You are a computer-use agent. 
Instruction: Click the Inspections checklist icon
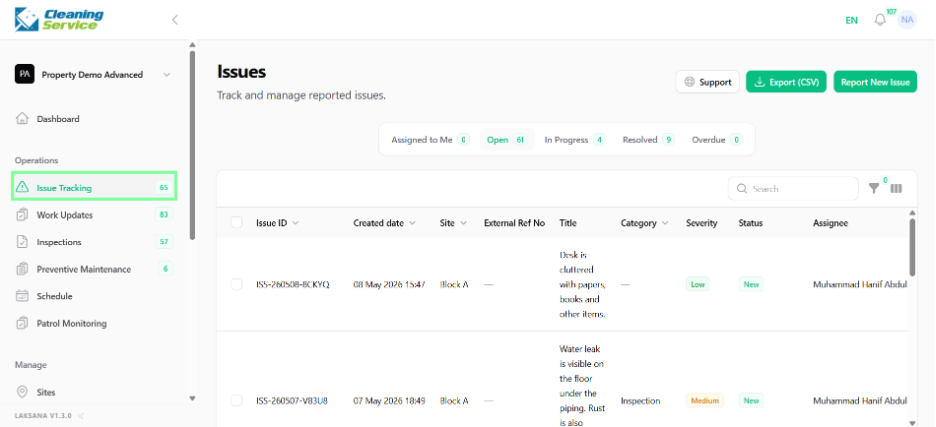pos(22,242)
